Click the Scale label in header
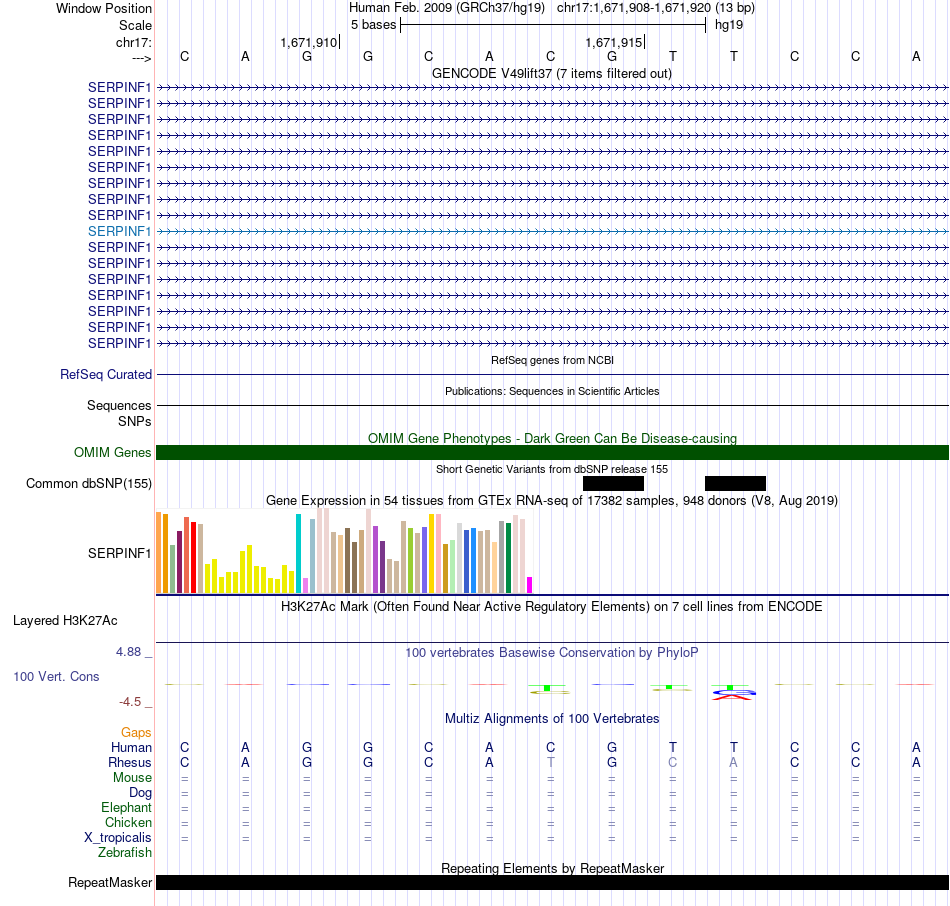This screenshot has width=950, height=906. coord(136,25)
